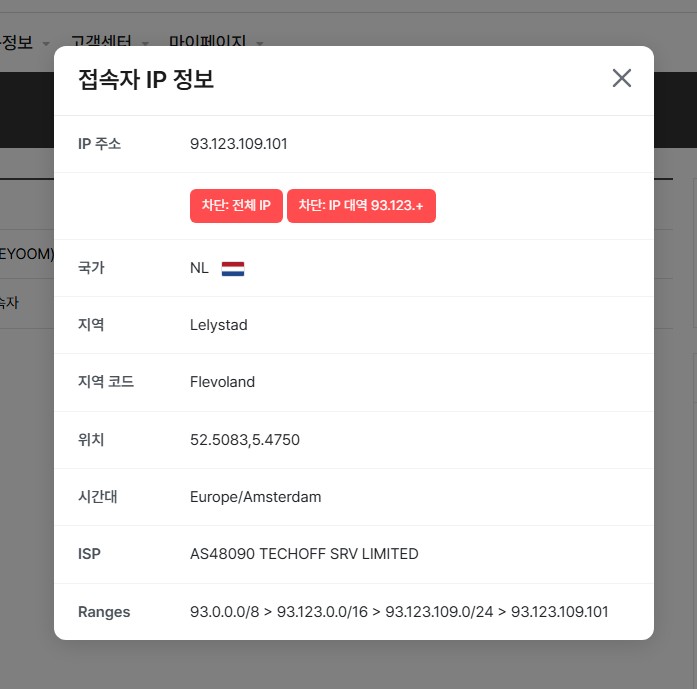Image resolution: width=697 pixels, height=689 pixels.
Task: Click the 접속자 IP 정보 dialog title
Action: tap(146, 80)
